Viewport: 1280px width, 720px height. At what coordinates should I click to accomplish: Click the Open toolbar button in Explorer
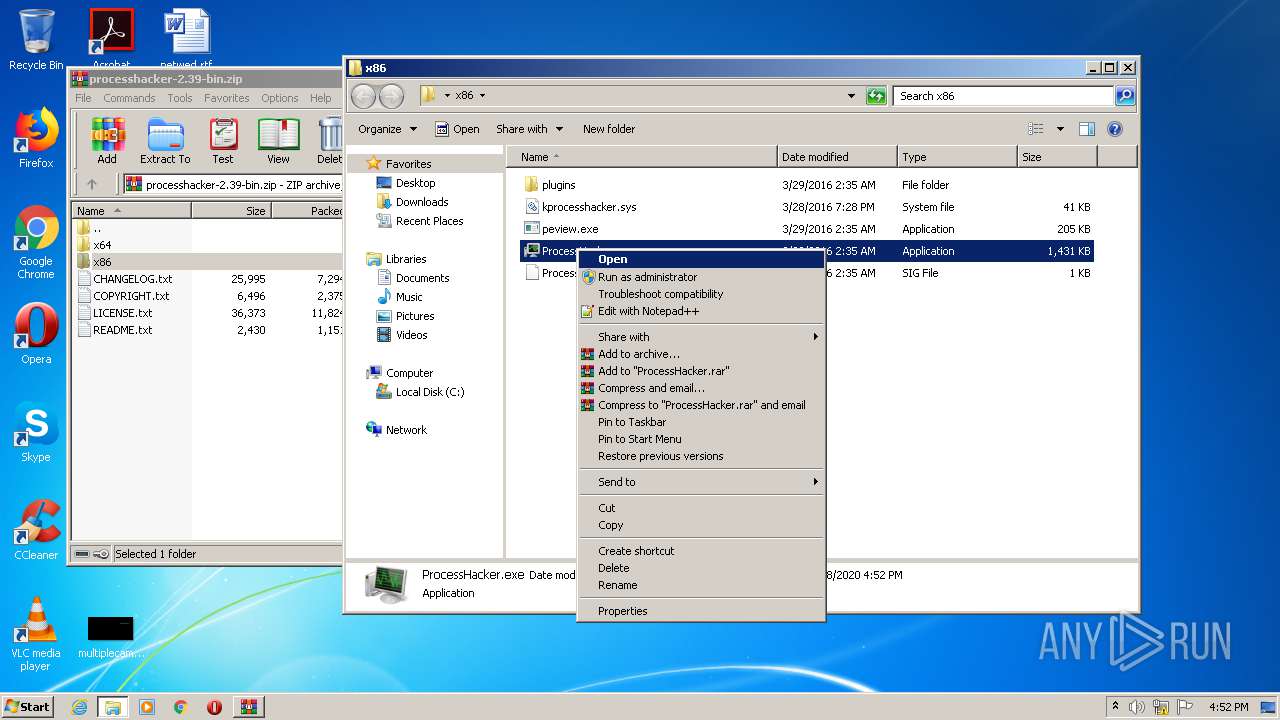457,129
